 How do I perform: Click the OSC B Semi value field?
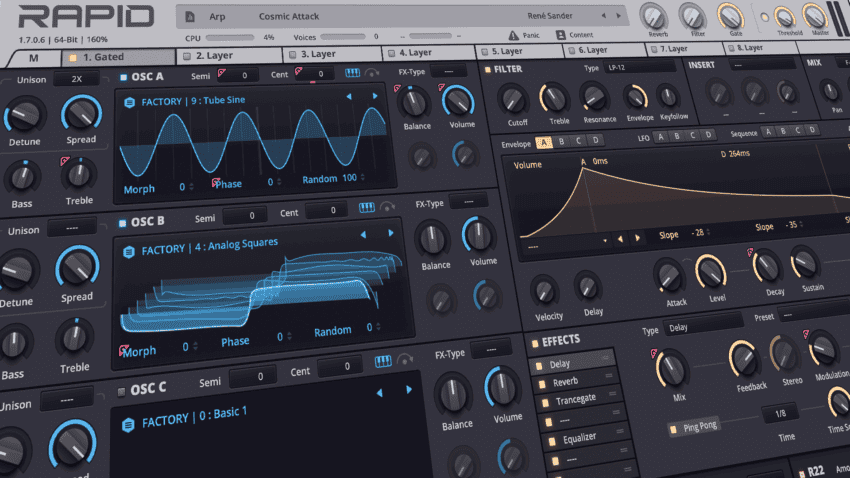click(x=245, y=215)
